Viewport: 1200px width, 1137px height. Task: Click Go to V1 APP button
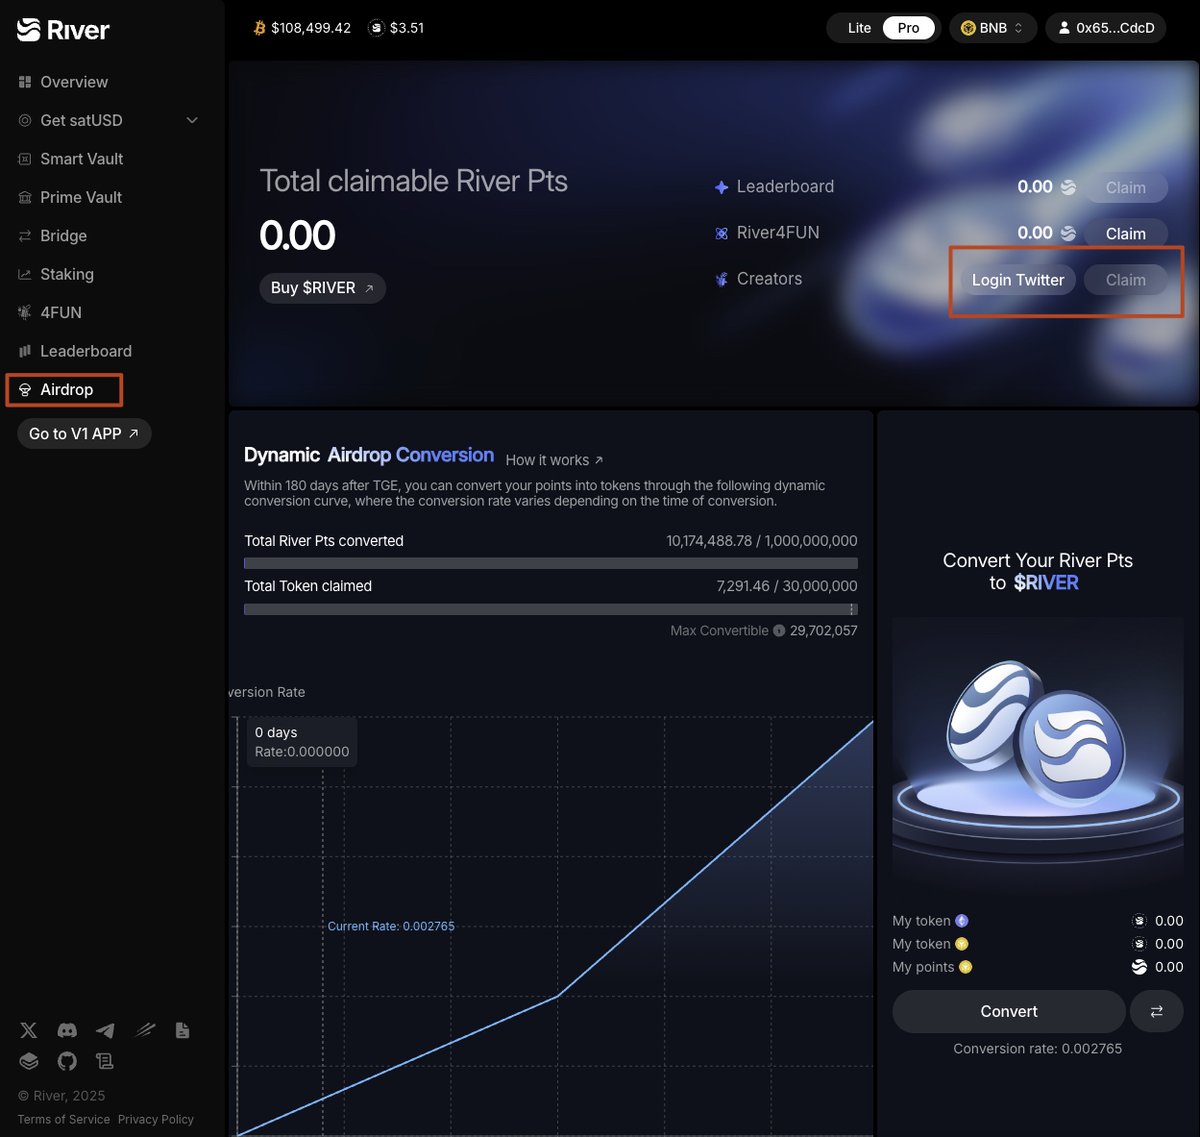[84, 433]
